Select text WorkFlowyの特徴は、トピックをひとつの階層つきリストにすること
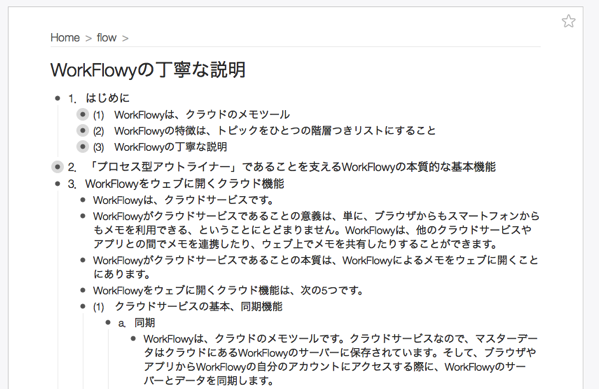Image resolution: width=599 pixels, height=389 pixels. click(275, 131)
